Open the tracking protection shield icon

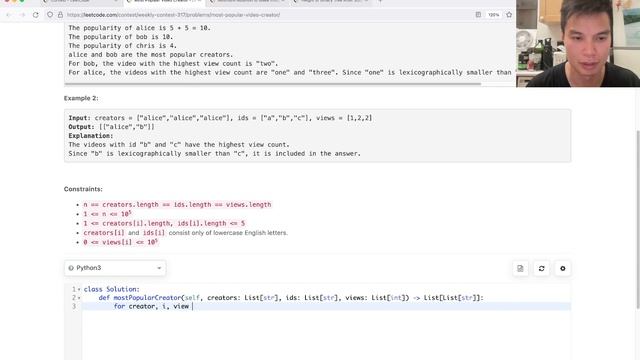click(x=50, y=15)
